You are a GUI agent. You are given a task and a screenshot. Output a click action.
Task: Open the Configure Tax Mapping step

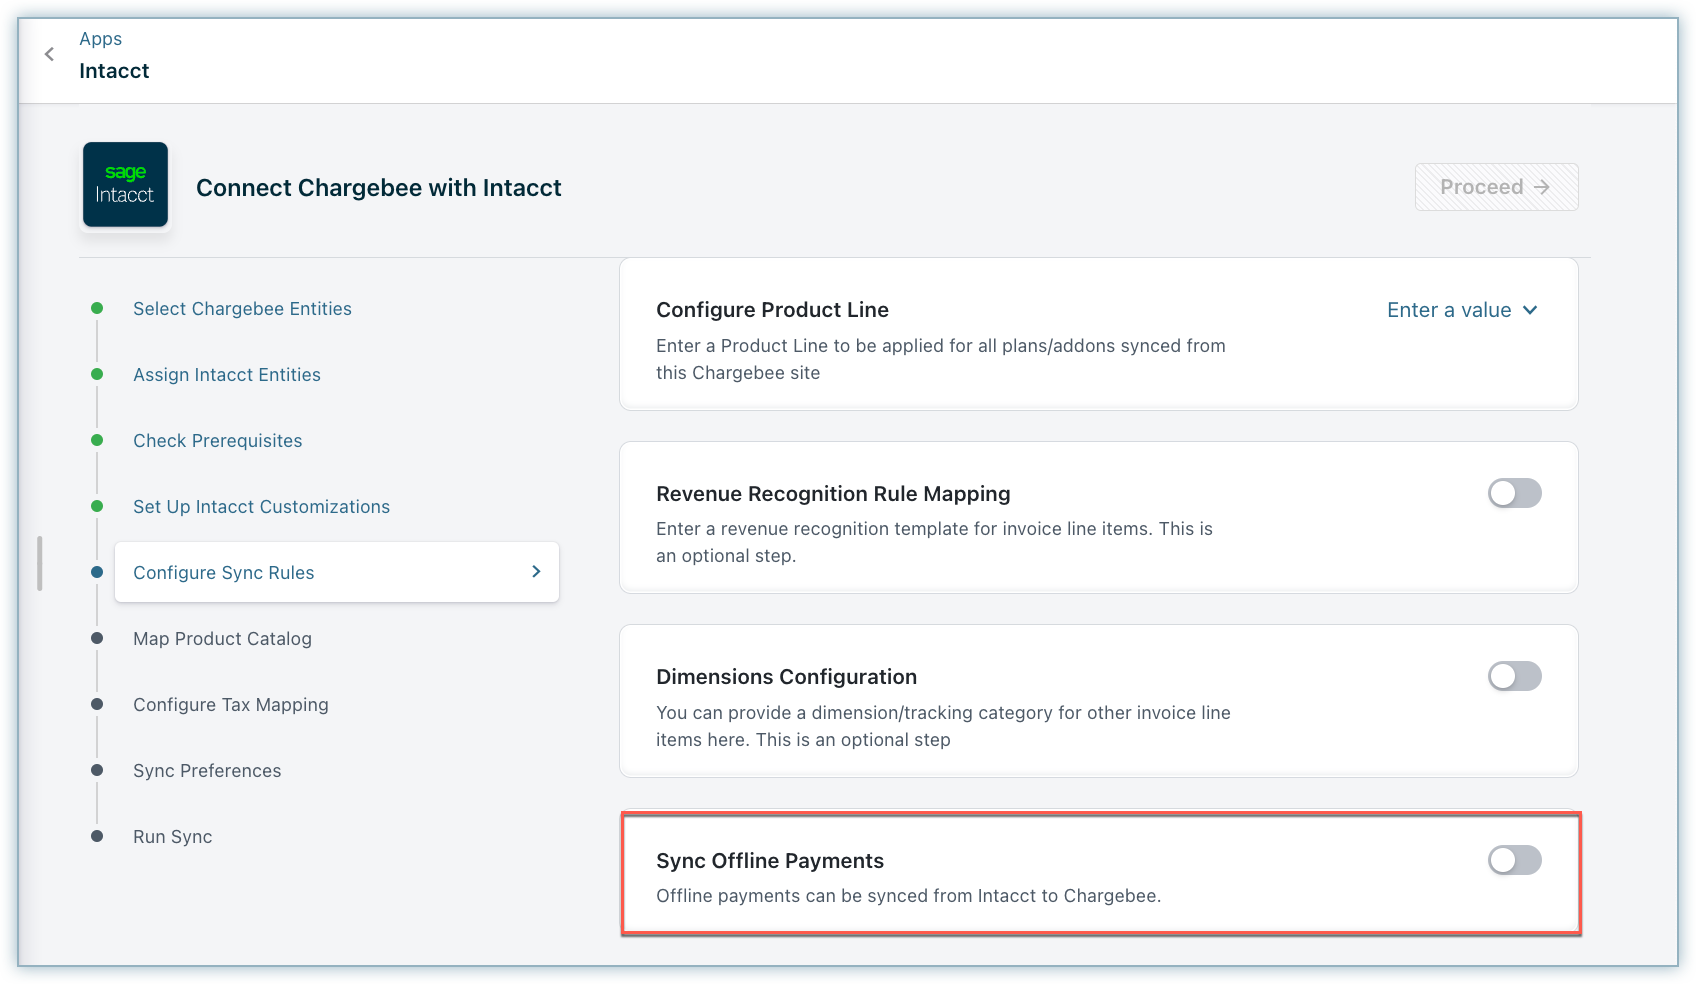[x=231, y=705]
